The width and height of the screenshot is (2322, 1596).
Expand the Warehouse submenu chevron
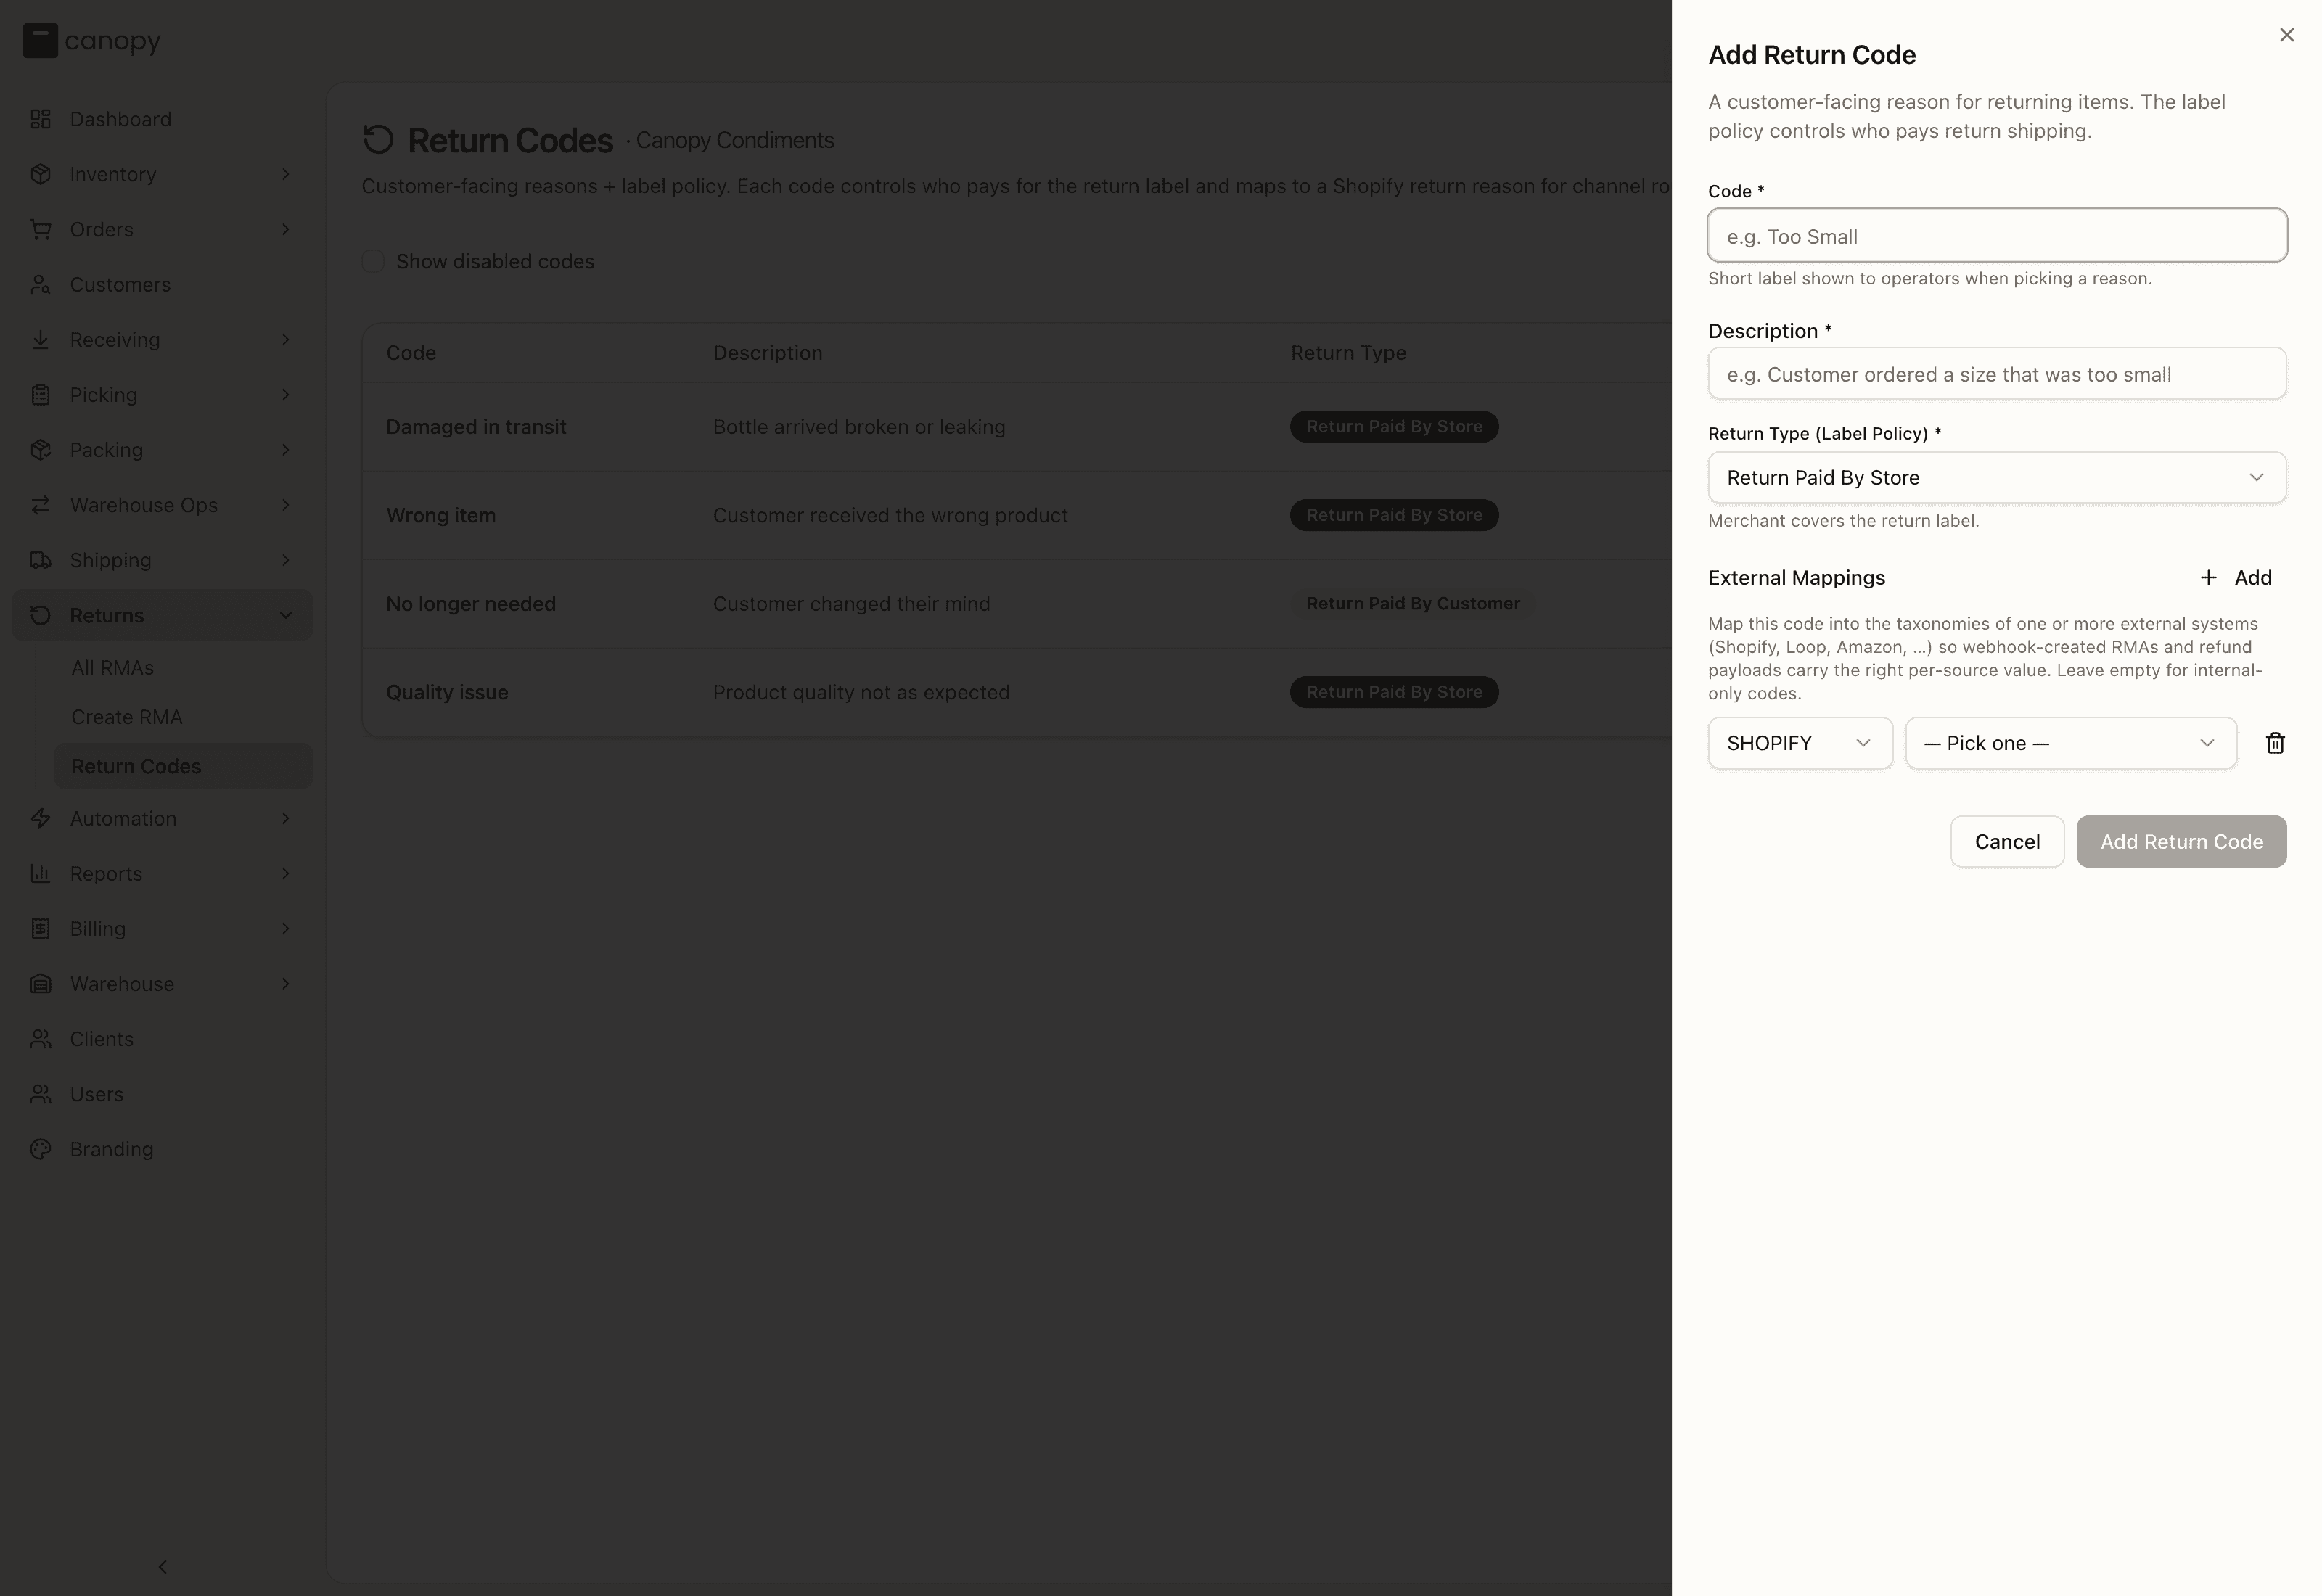[x=286, y=984]
